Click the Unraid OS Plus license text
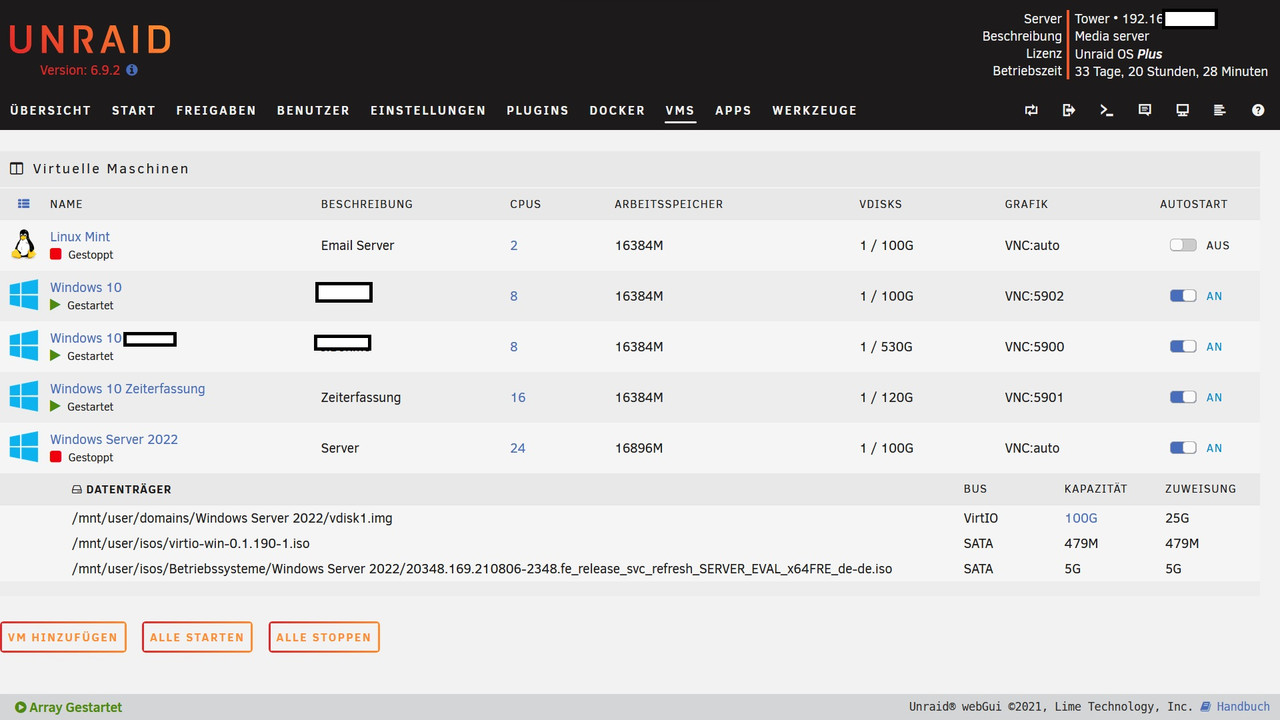This screenshot has width=1280, height=720. pos(1119,54)
